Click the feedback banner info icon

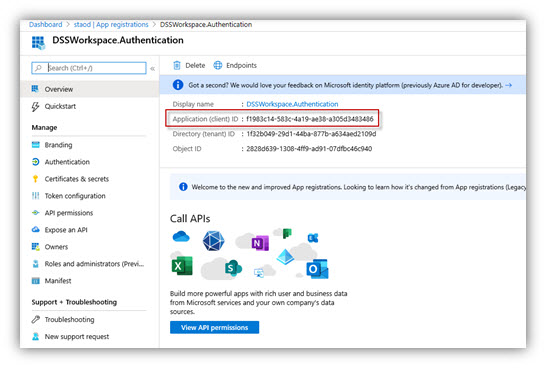178,85
